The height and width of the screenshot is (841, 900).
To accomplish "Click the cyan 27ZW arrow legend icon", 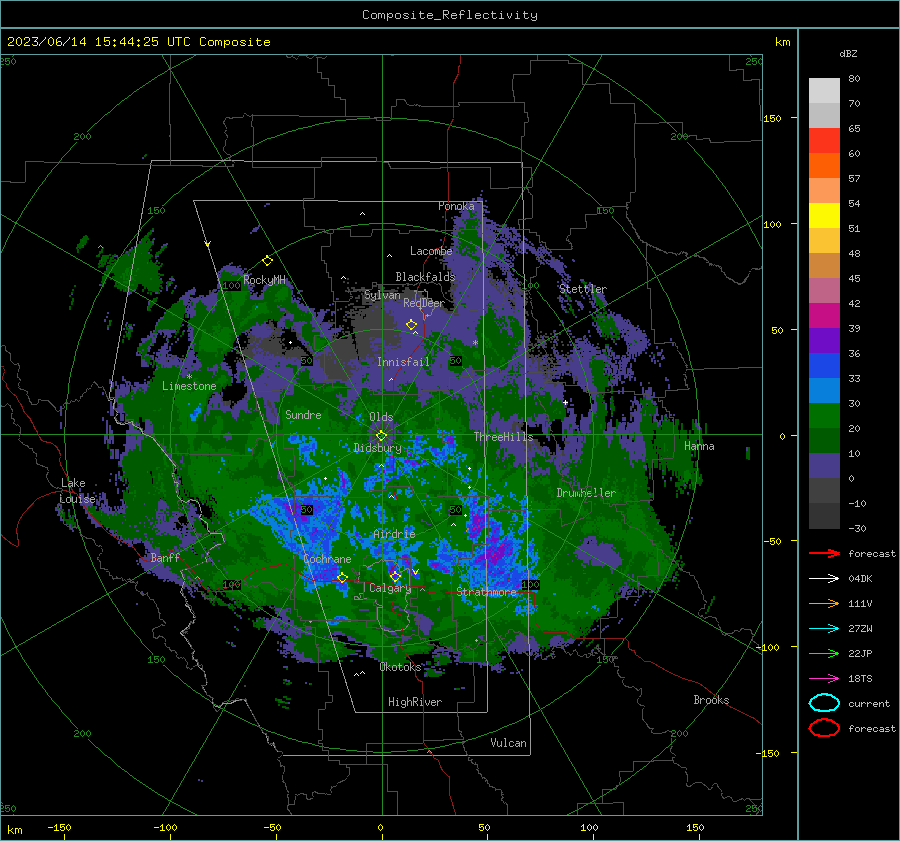I will point(824,628).
